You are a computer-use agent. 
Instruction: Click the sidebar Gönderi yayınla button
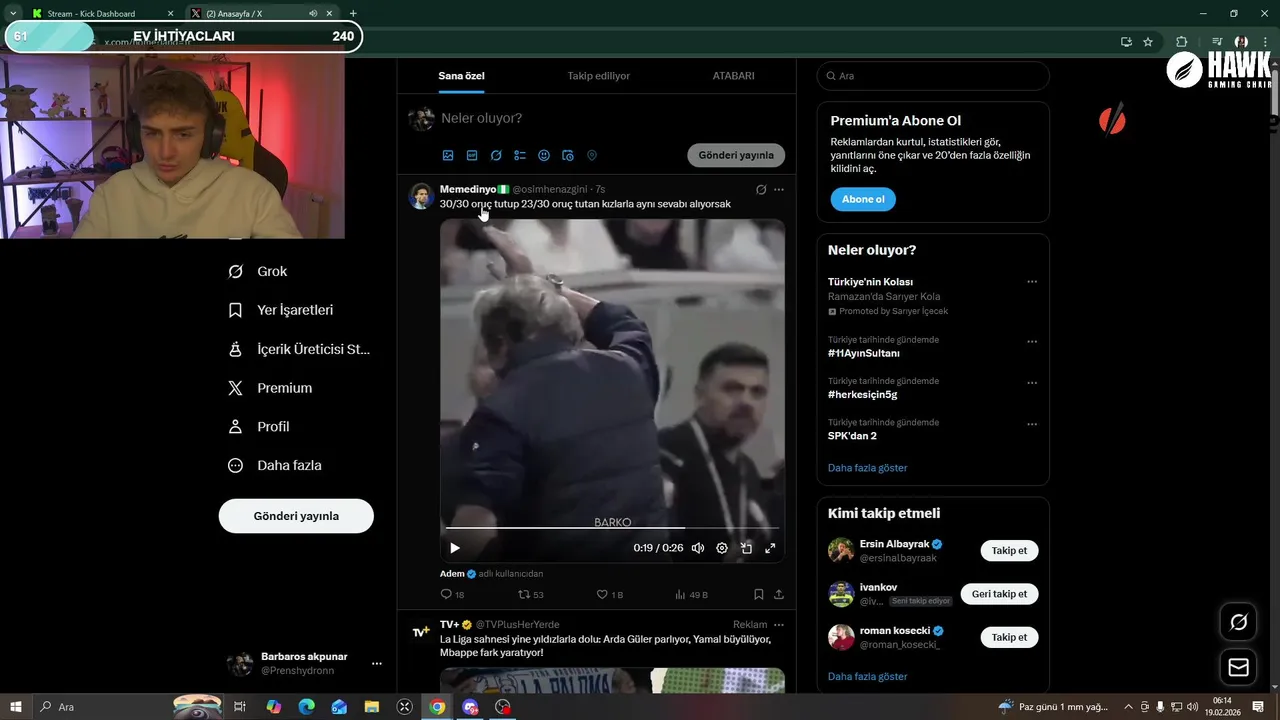point(296,516)
